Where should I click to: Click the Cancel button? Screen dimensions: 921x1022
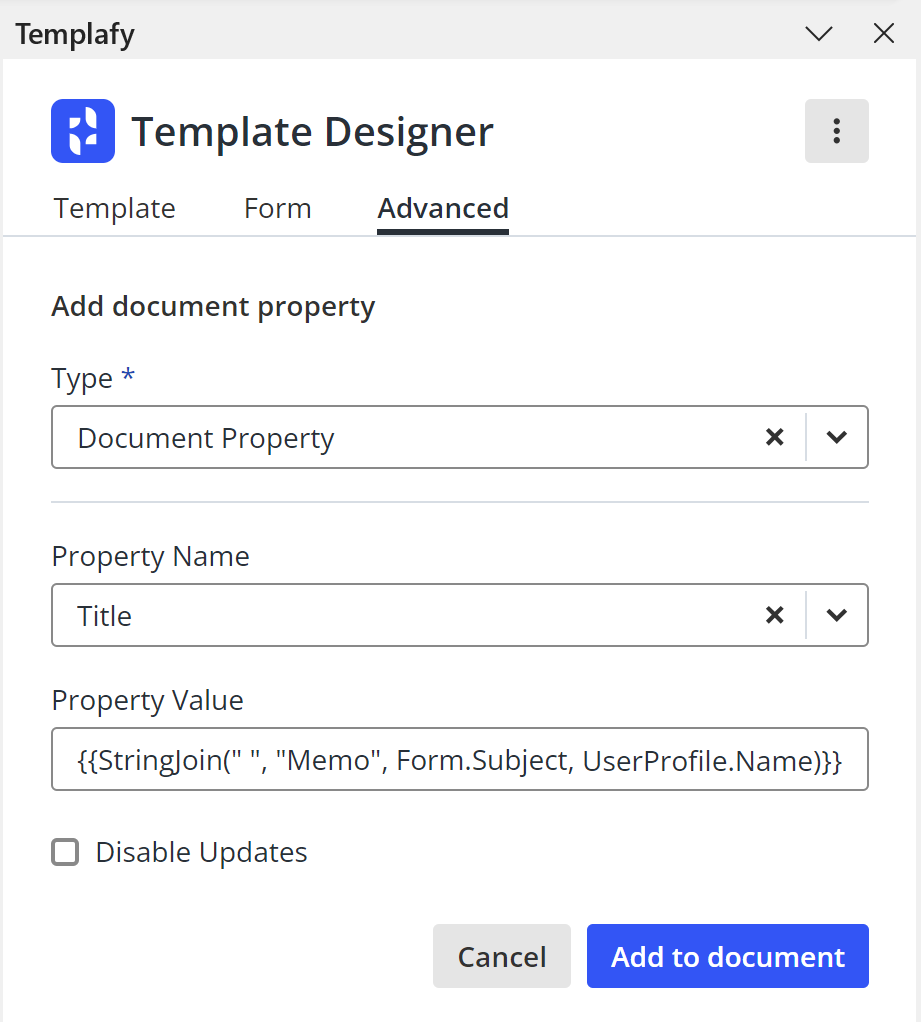tap(502, 956)
